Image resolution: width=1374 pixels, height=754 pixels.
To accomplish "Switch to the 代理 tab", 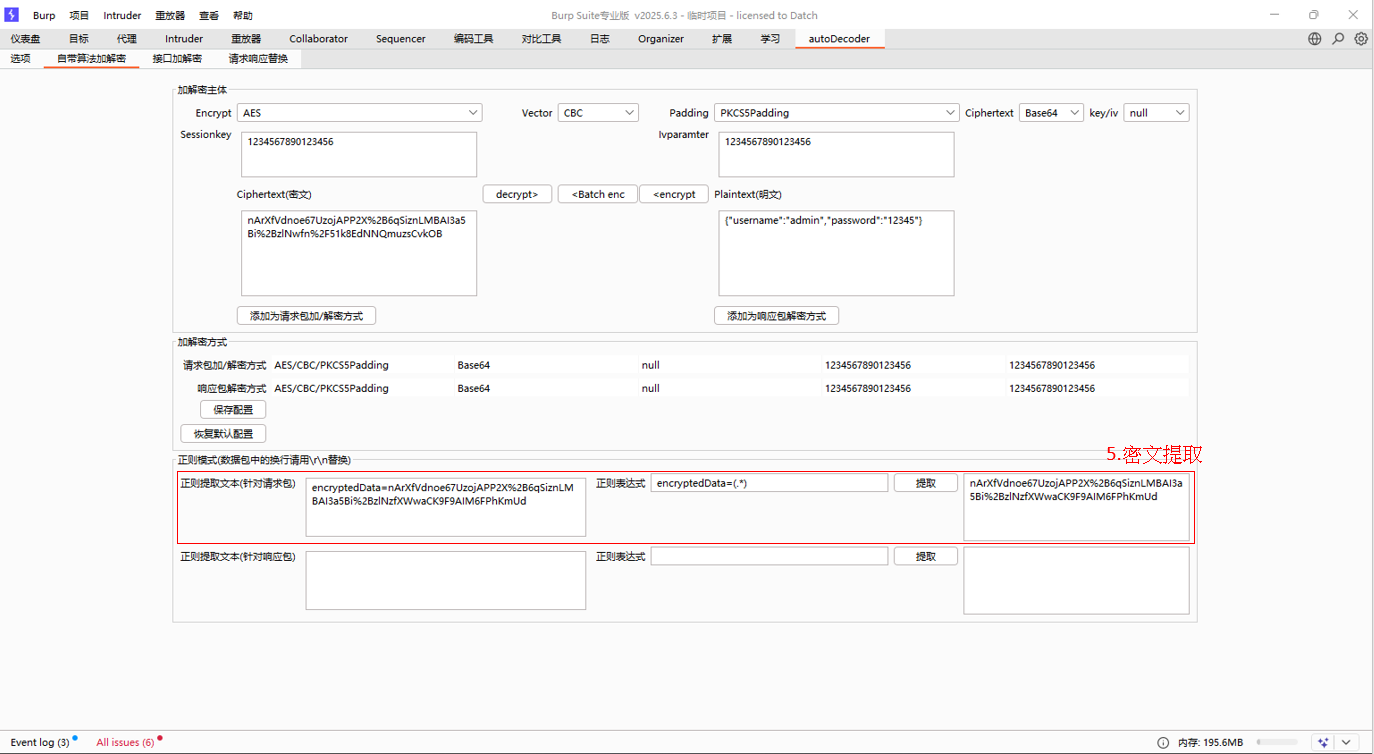I will (x=127, y=39).
